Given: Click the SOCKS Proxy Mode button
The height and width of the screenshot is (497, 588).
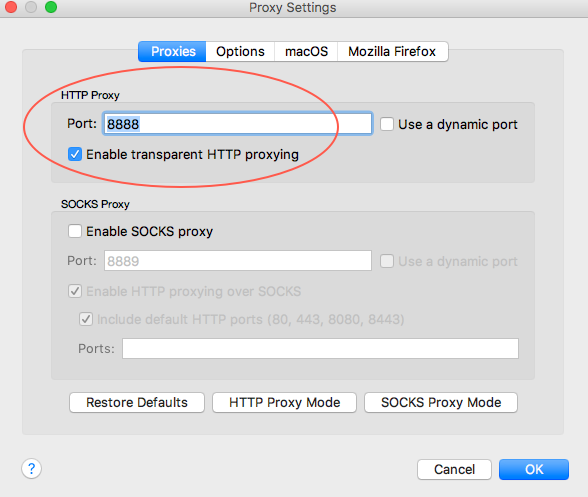Looking at the screenshot, I should click(441, 402).
